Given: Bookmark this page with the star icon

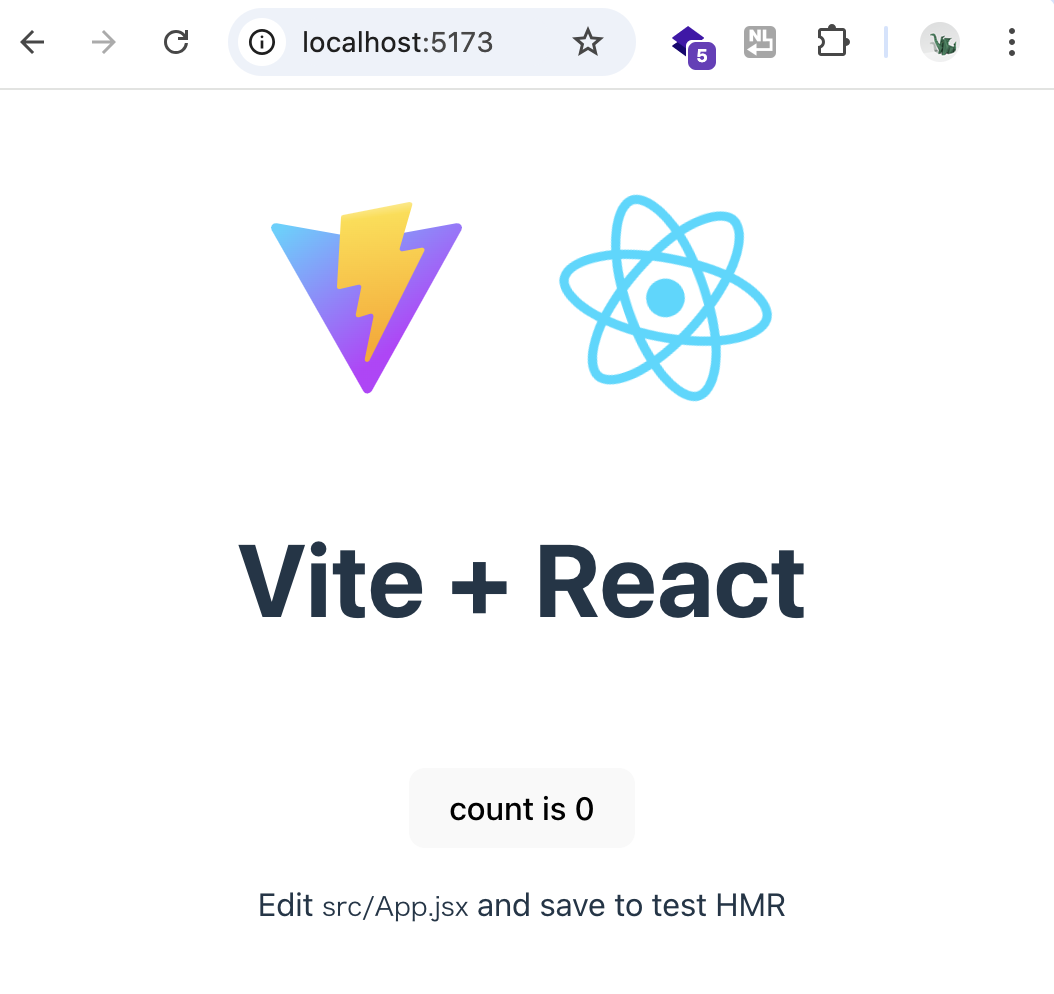Looking at the screenshot, I should coord(587,42).
